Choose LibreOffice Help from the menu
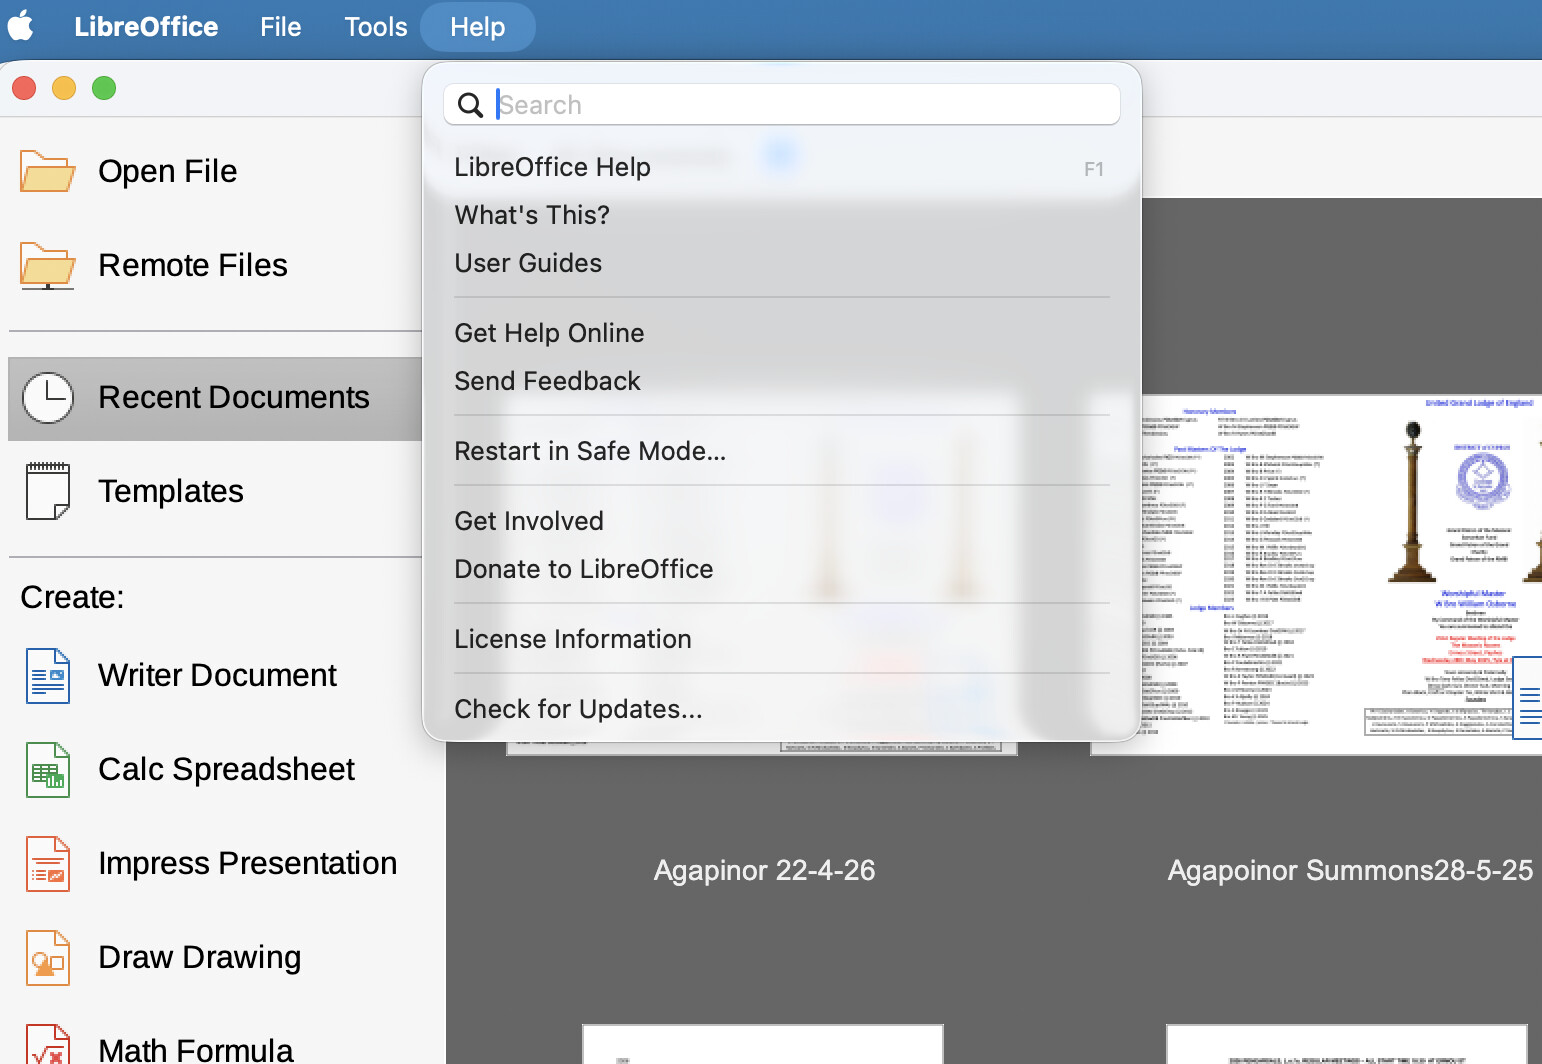This screenshot has height=1064, width=1542. click(x=552, y=167)
